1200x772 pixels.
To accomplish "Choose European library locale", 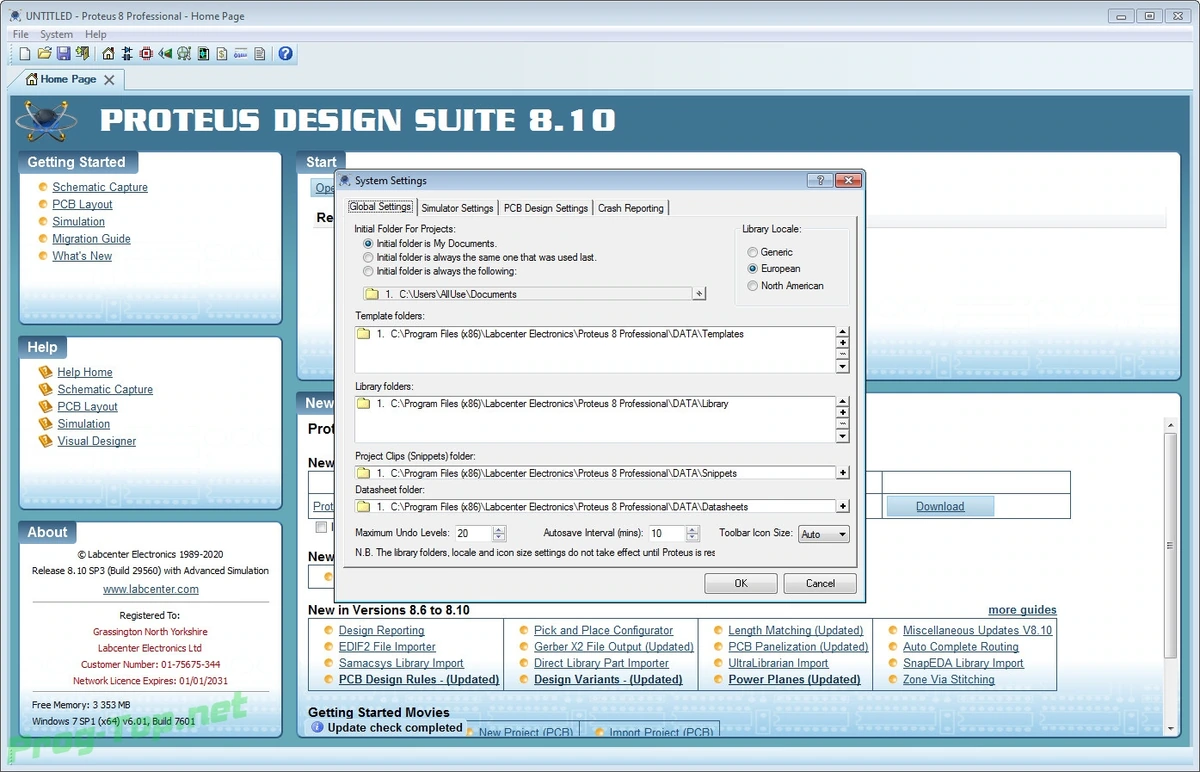I will pos(774,269).
